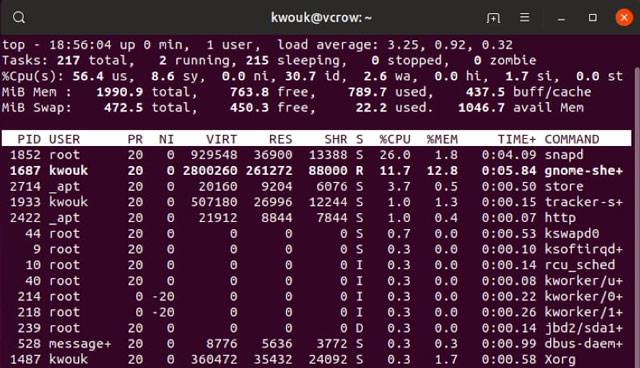
Task: Click the PID column header
Action: pos(29,139)
